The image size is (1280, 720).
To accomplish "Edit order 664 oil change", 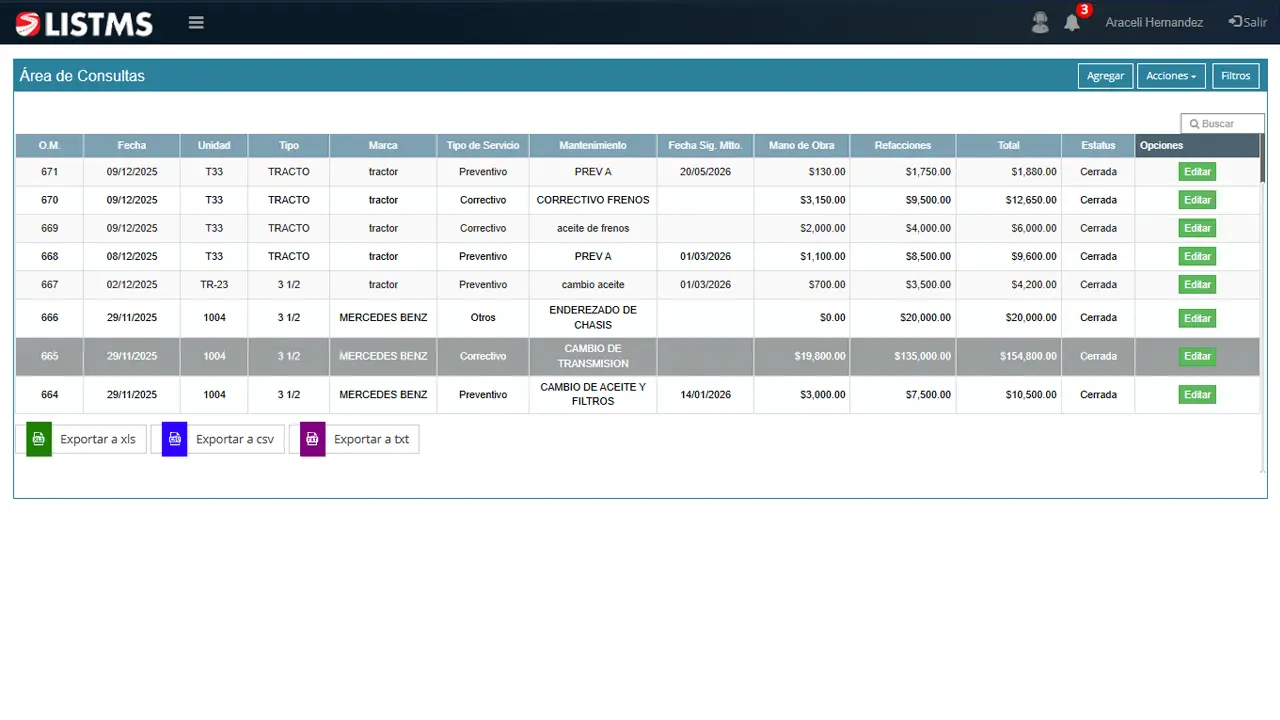I will 1197,395.
